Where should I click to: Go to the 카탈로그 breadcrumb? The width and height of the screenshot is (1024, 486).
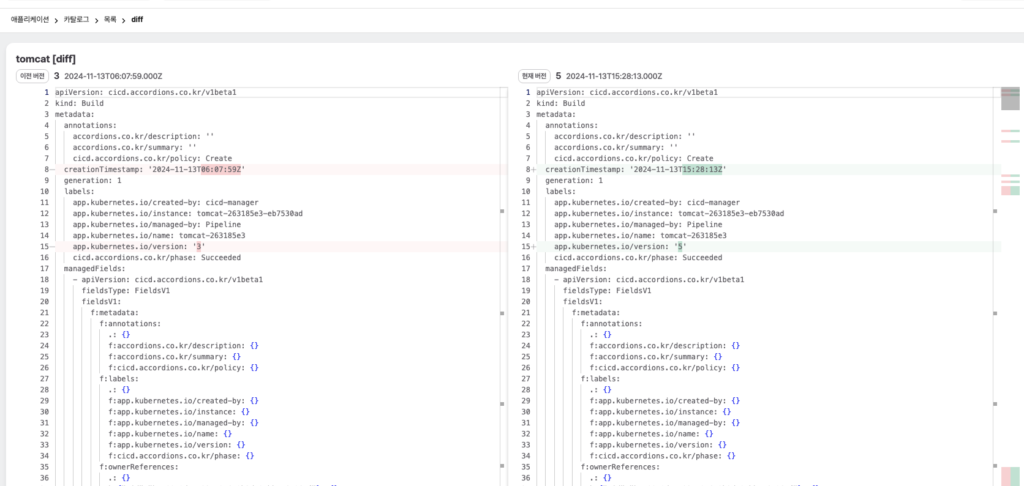pyautogui.click(x=76, y=20)
